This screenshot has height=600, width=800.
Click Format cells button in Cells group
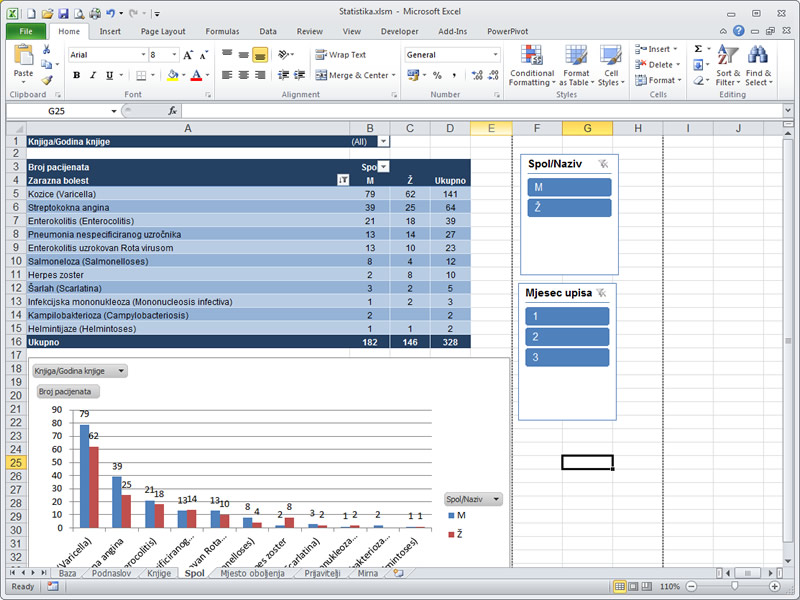pyautogui.click(x=658, y=80)
